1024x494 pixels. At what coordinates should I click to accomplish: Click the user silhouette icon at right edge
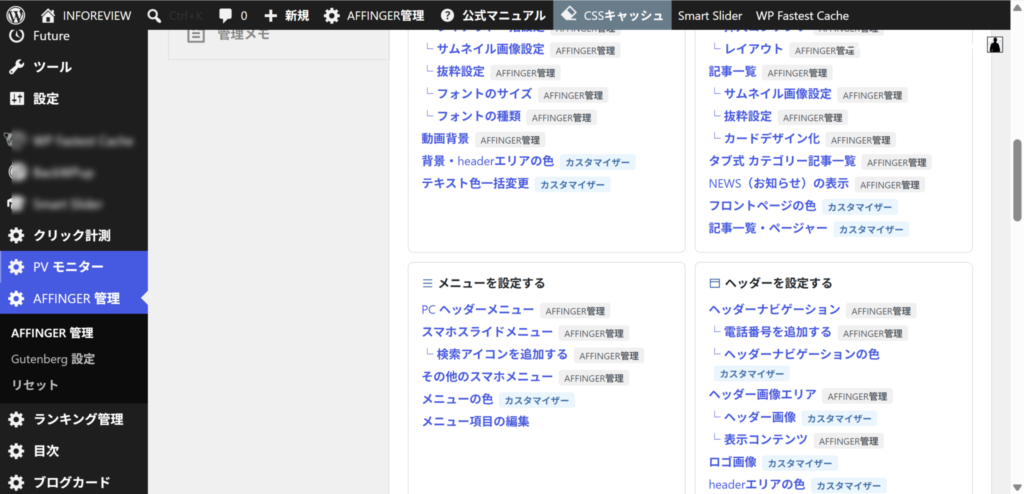click(x=995, y=44)
